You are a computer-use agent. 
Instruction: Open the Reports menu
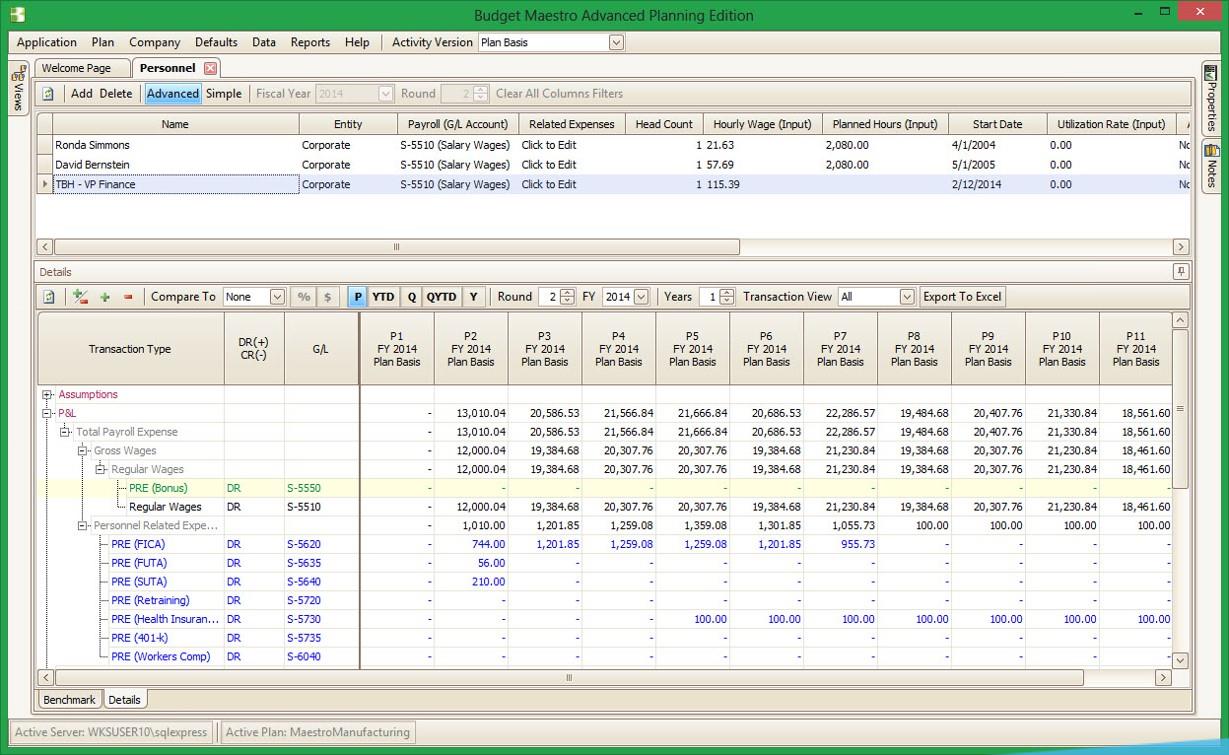[310, 42]
